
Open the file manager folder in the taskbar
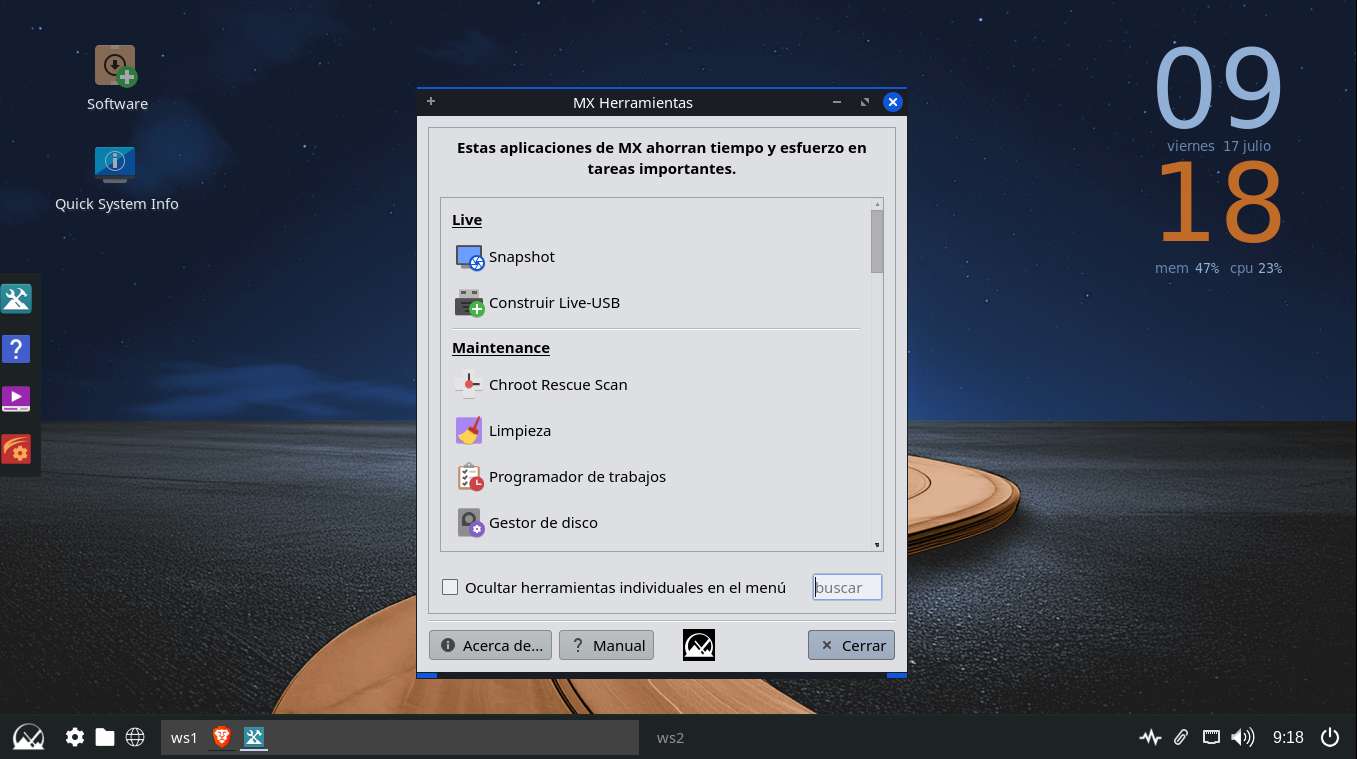point(105,737)
